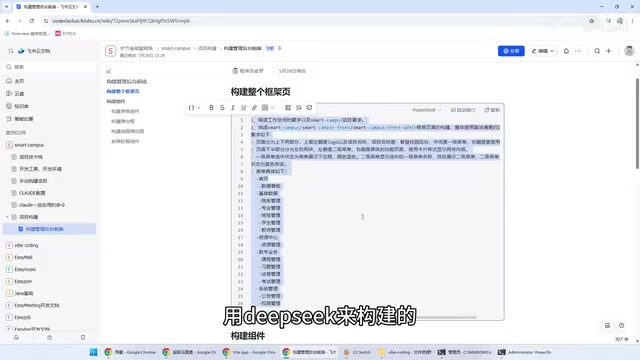
Task: Click the left icon at sidebar bottom
Action: [16, 338]
